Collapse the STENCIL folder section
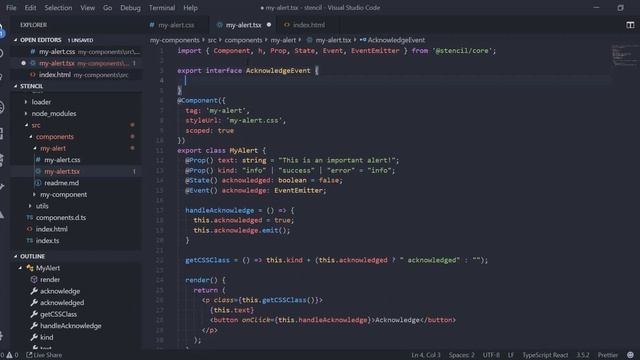 [x=16, y=86]
